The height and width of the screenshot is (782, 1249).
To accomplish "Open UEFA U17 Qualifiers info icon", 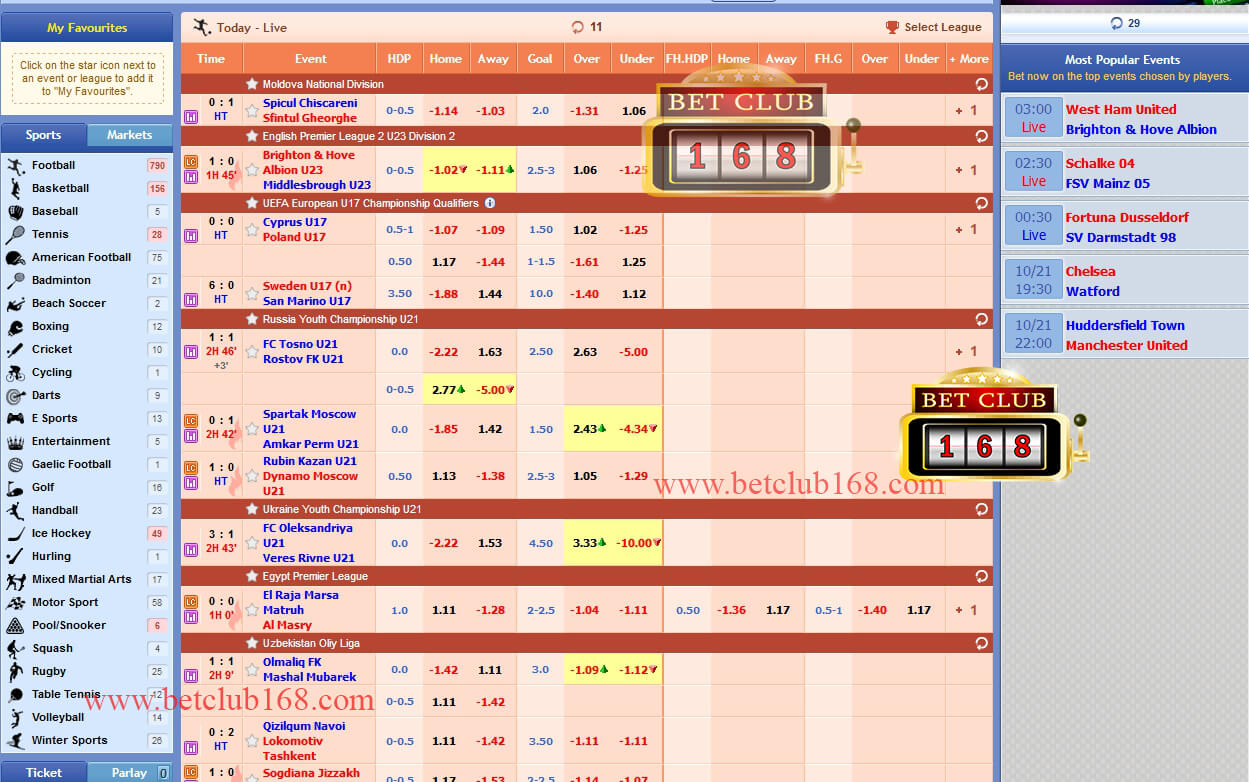I will [490, 203].
